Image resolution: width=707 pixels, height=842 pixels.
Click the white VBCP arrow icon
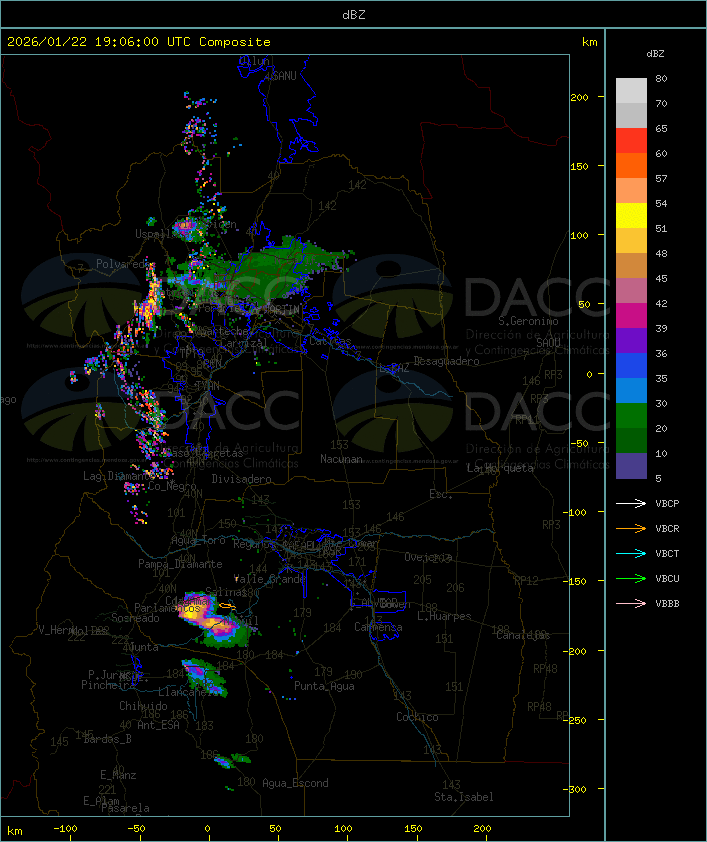pyautogui.click(x=631, y=503)
